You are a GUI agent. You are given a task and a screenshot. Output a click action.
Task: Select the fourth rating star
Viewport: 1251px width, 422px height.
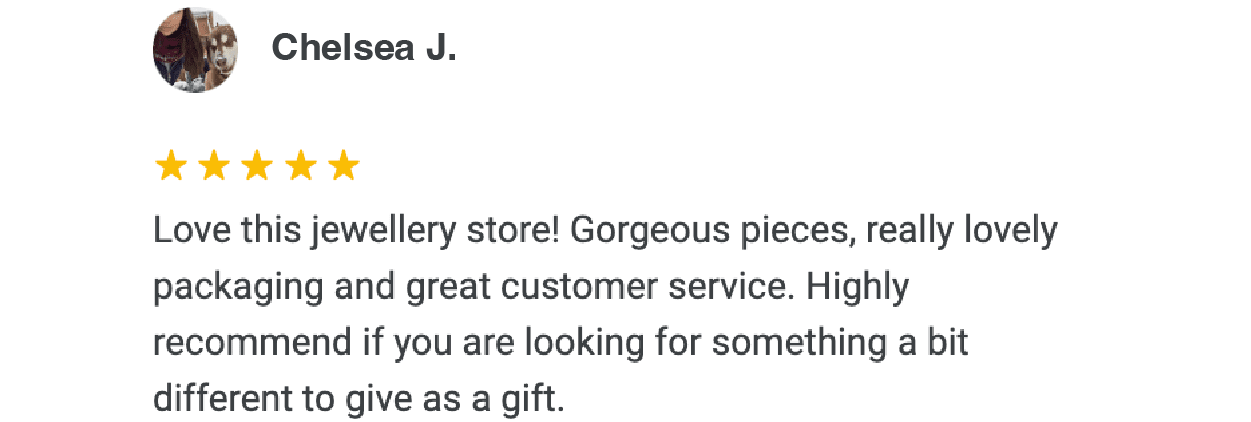[x=300, y=166]
